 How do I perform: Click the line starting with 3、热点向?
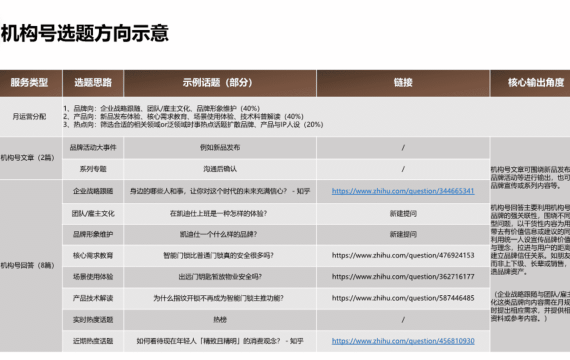pyautogui.click(x=193, y=124)
